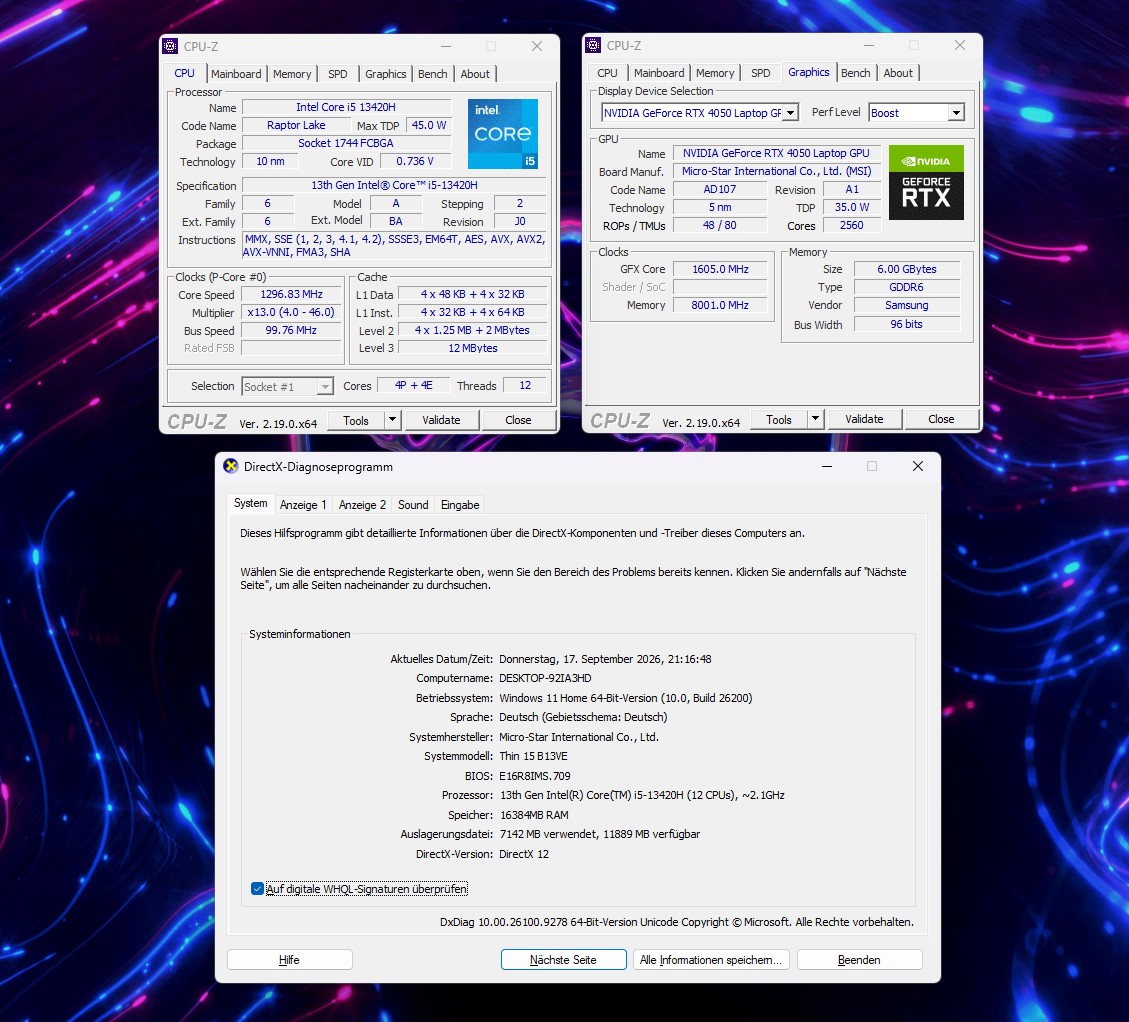The height and width of the screenshot is (1022, 1129).
Task: Click the Bus Speed value 99.76 MHz
Action: (292, 331)
